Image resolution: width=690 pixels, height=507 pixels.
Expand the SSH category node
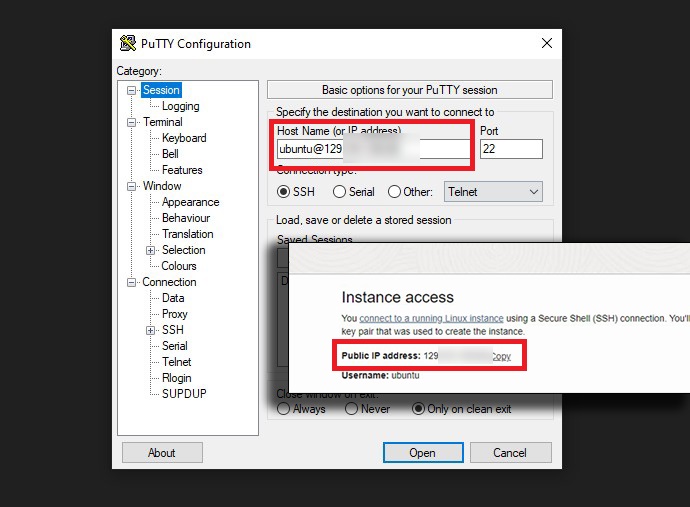pos(151,330)
